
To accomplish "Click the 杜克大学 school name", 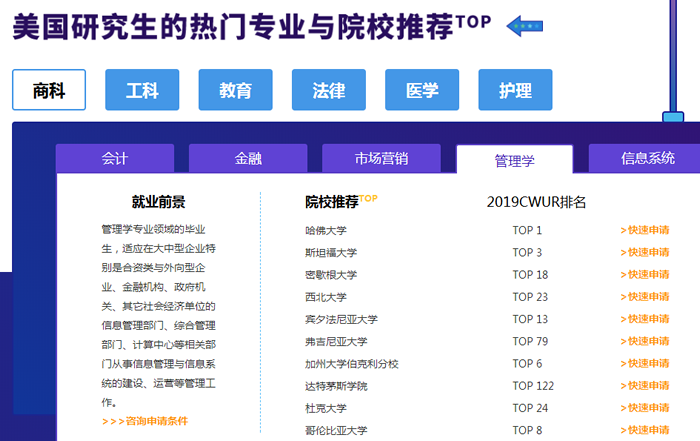I will (x=326, y=408).
